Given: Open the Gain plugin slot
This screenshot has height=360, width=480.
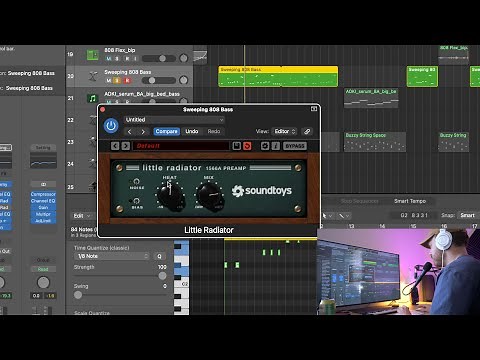Looking at the screenshot, I should tap(43, 207).
